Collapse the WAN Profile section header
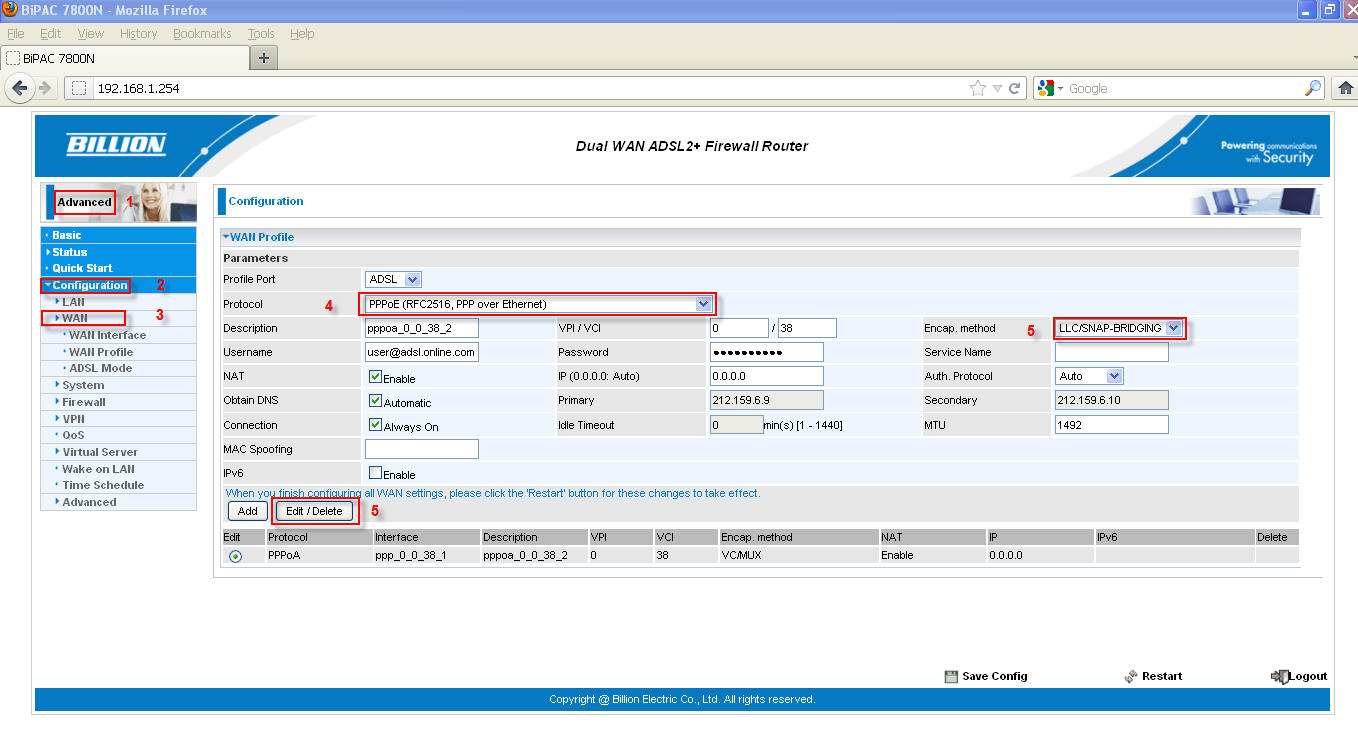Image resolution: width=1358 pixels, height=733 pixels. tap(259, 237)
